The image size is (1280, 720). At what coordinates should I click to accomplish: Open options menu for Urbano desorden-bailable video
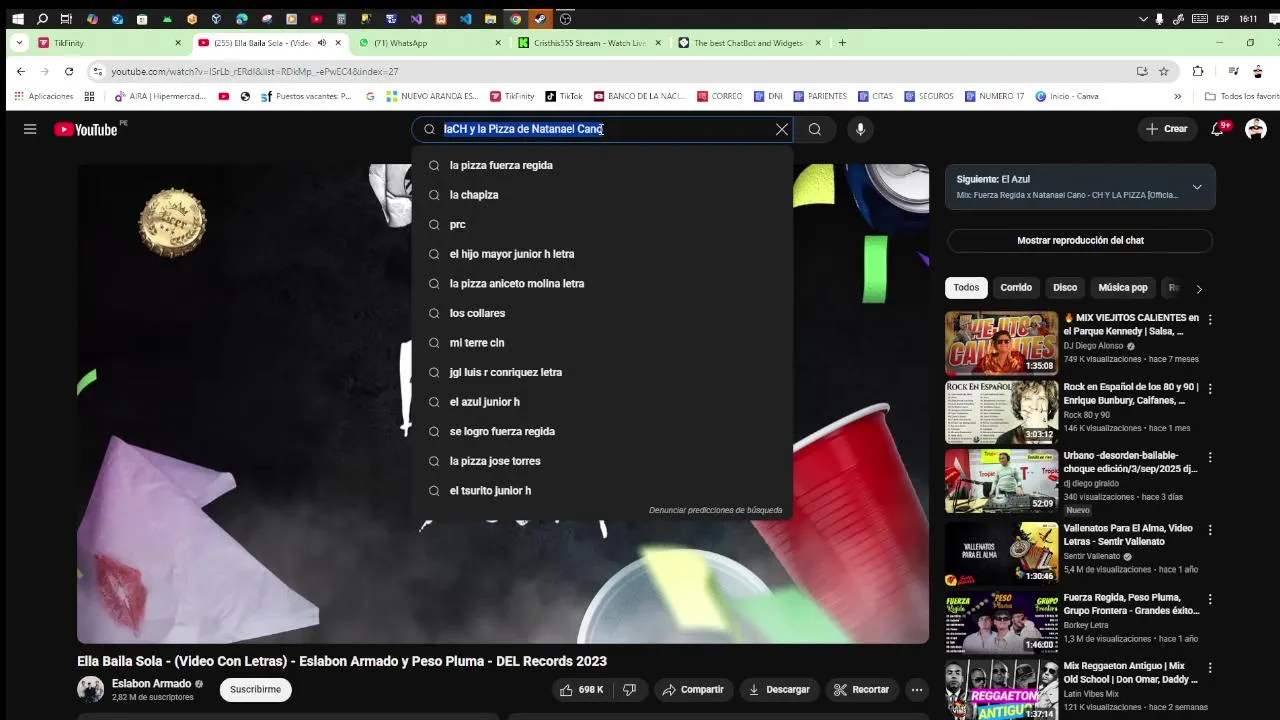click(1210, 458)
